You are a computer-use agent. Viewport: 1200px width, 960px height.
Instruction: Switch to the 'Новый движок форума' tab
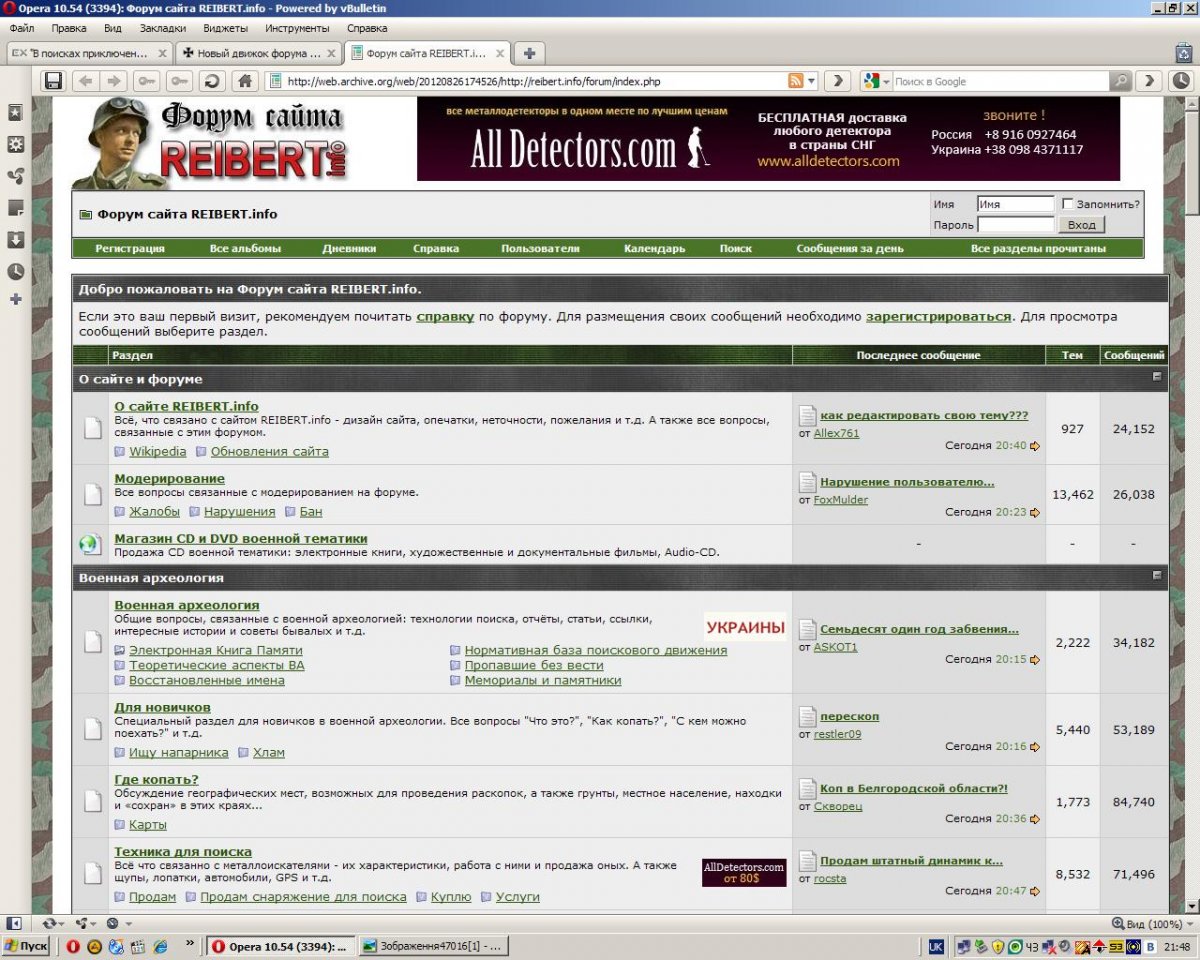259,53
